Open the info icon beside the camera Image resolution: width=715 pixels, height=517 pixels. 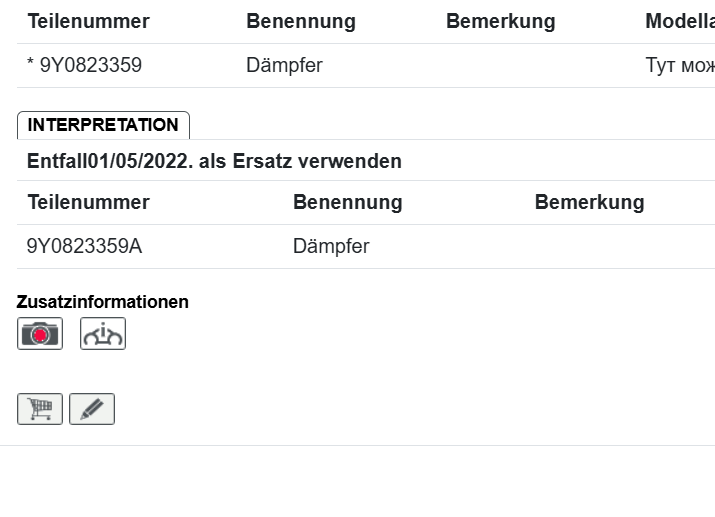click(103, 333)
